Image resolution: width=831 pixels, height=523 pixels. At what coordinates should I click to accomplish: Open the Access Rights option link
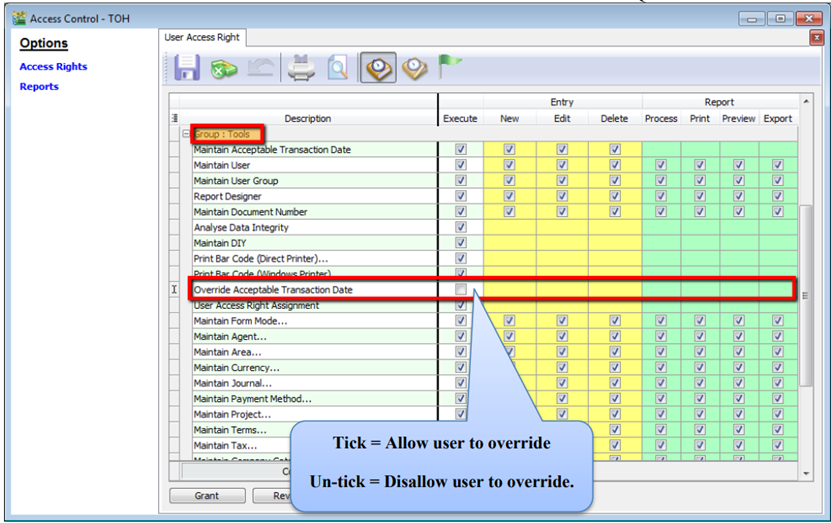click(53, 66)
